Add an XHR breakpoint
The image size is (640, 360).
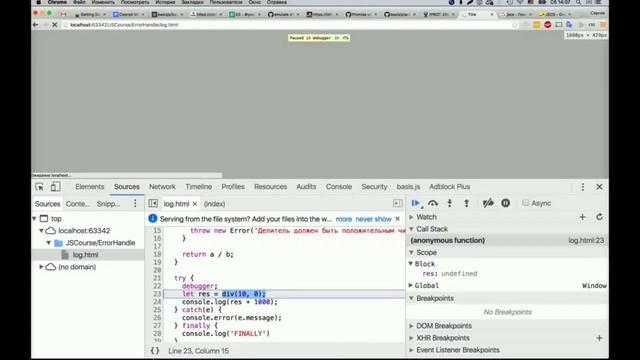coord(599,338)
